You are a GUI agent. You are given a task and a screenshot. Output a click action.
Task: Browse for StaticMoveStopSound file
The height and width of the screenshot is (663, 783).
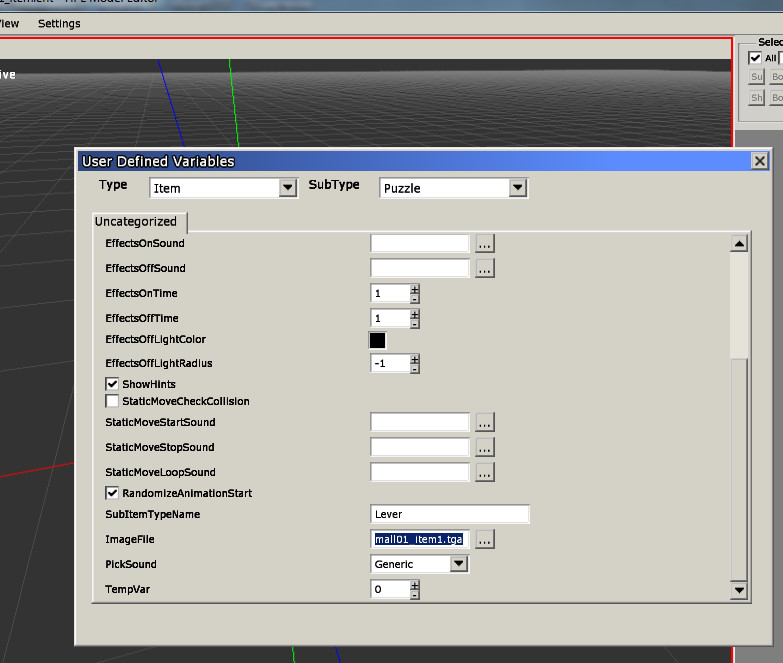click(x=485, y=447)
